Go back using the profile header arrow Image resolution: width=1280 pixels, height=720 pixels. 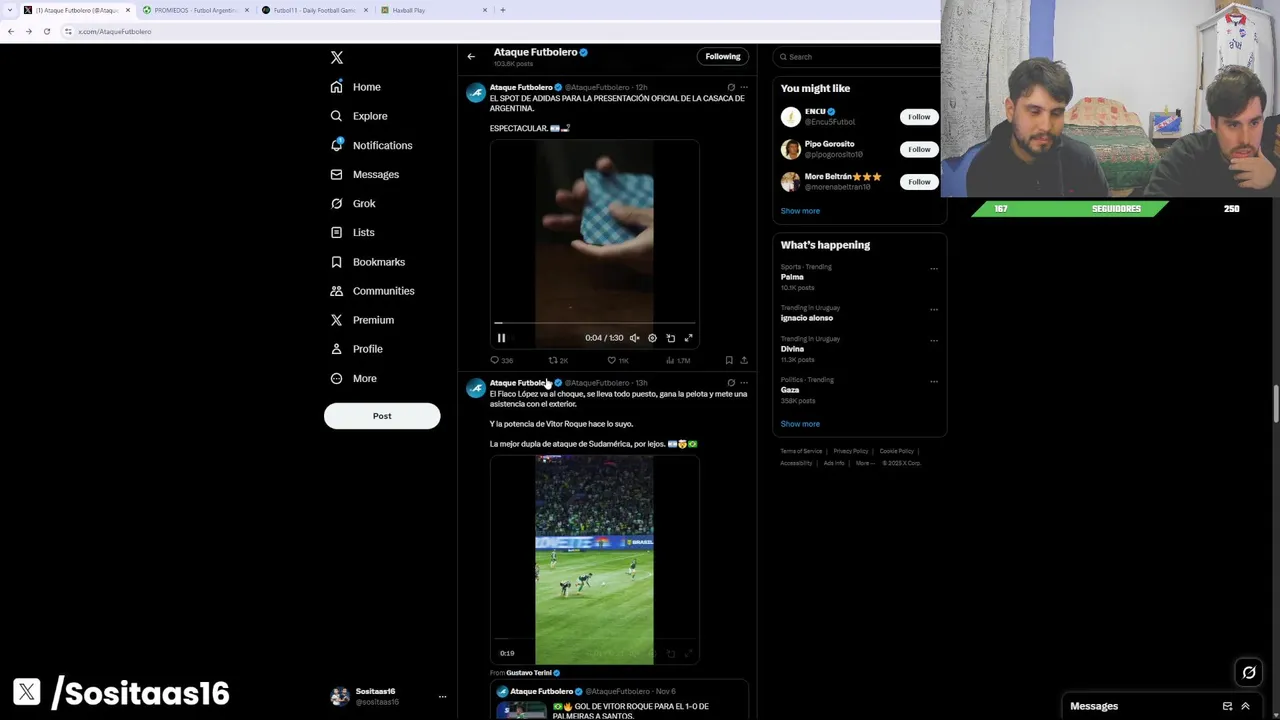[x=471, y=56]
